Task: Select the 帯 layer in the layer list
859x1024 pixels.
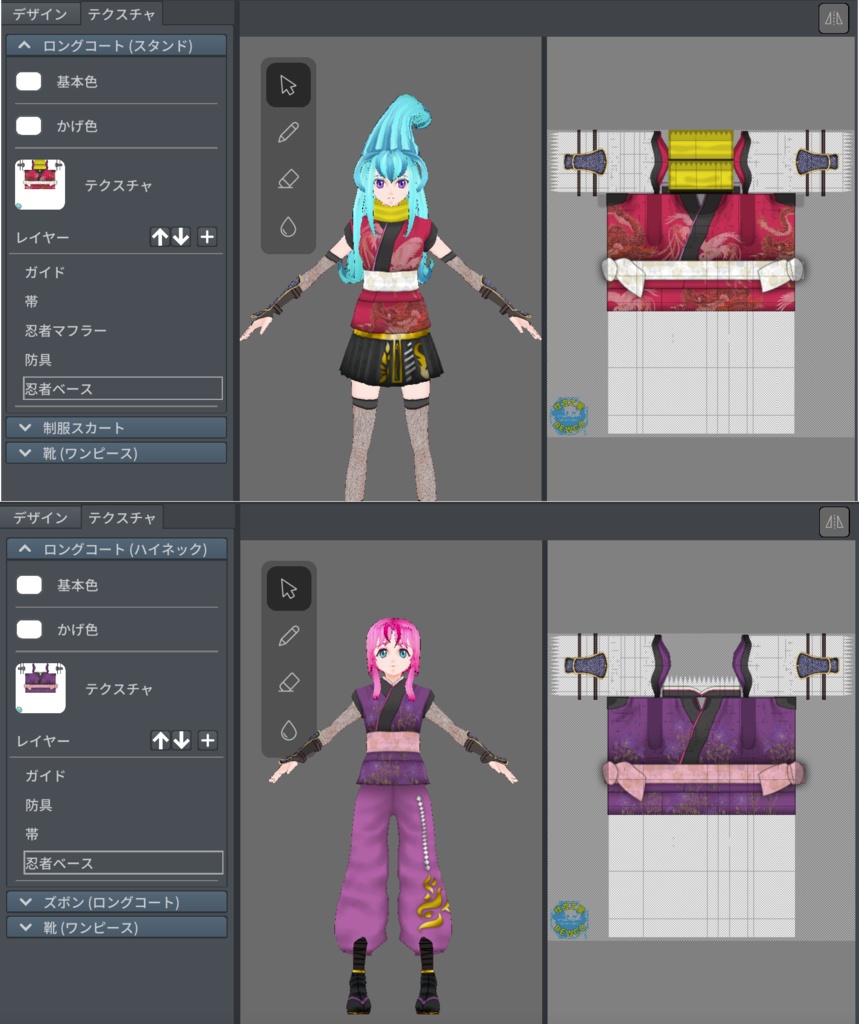Action: [x=40, y=301]
